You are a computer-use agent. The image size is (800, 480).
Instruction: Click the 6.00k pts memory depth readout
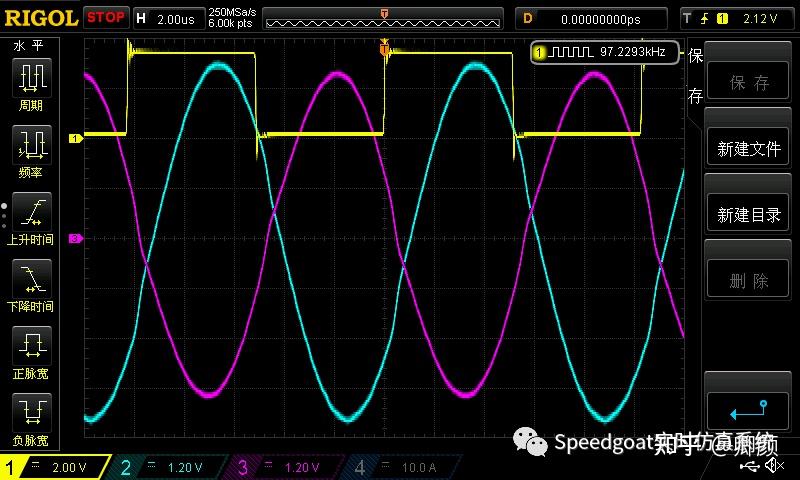(x=230, y=23)
